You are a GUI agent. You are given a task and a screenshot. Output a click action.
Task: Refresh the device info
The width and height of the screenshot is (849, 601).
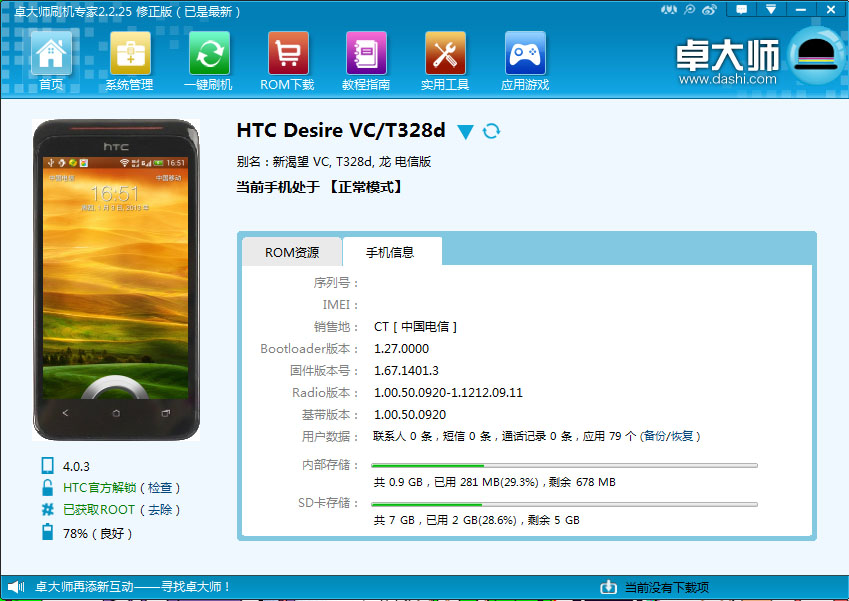491,131
